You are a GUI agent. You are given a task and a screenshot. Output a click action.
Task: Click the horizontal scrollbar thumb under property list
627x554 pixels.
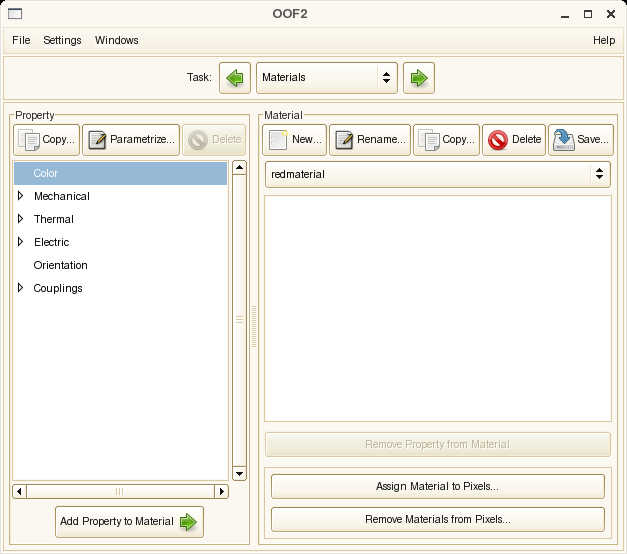[x=120, y=492]
